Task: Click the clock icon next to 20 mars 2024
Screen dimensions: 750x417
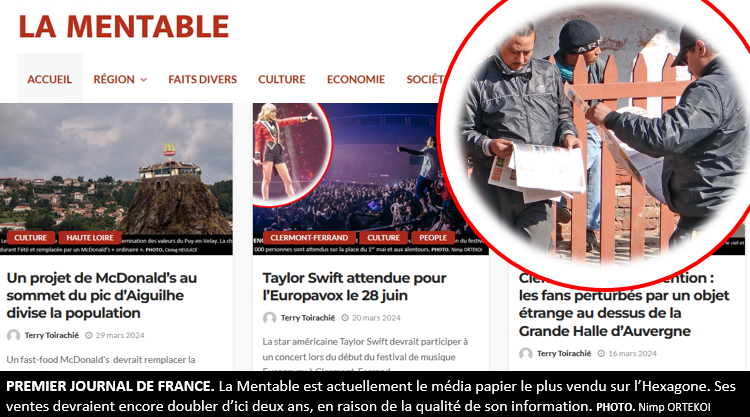Action: 345,318
